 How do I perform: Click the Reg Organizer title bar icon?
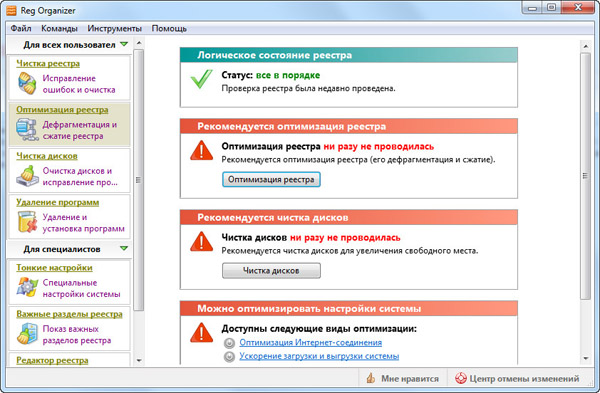11,10
